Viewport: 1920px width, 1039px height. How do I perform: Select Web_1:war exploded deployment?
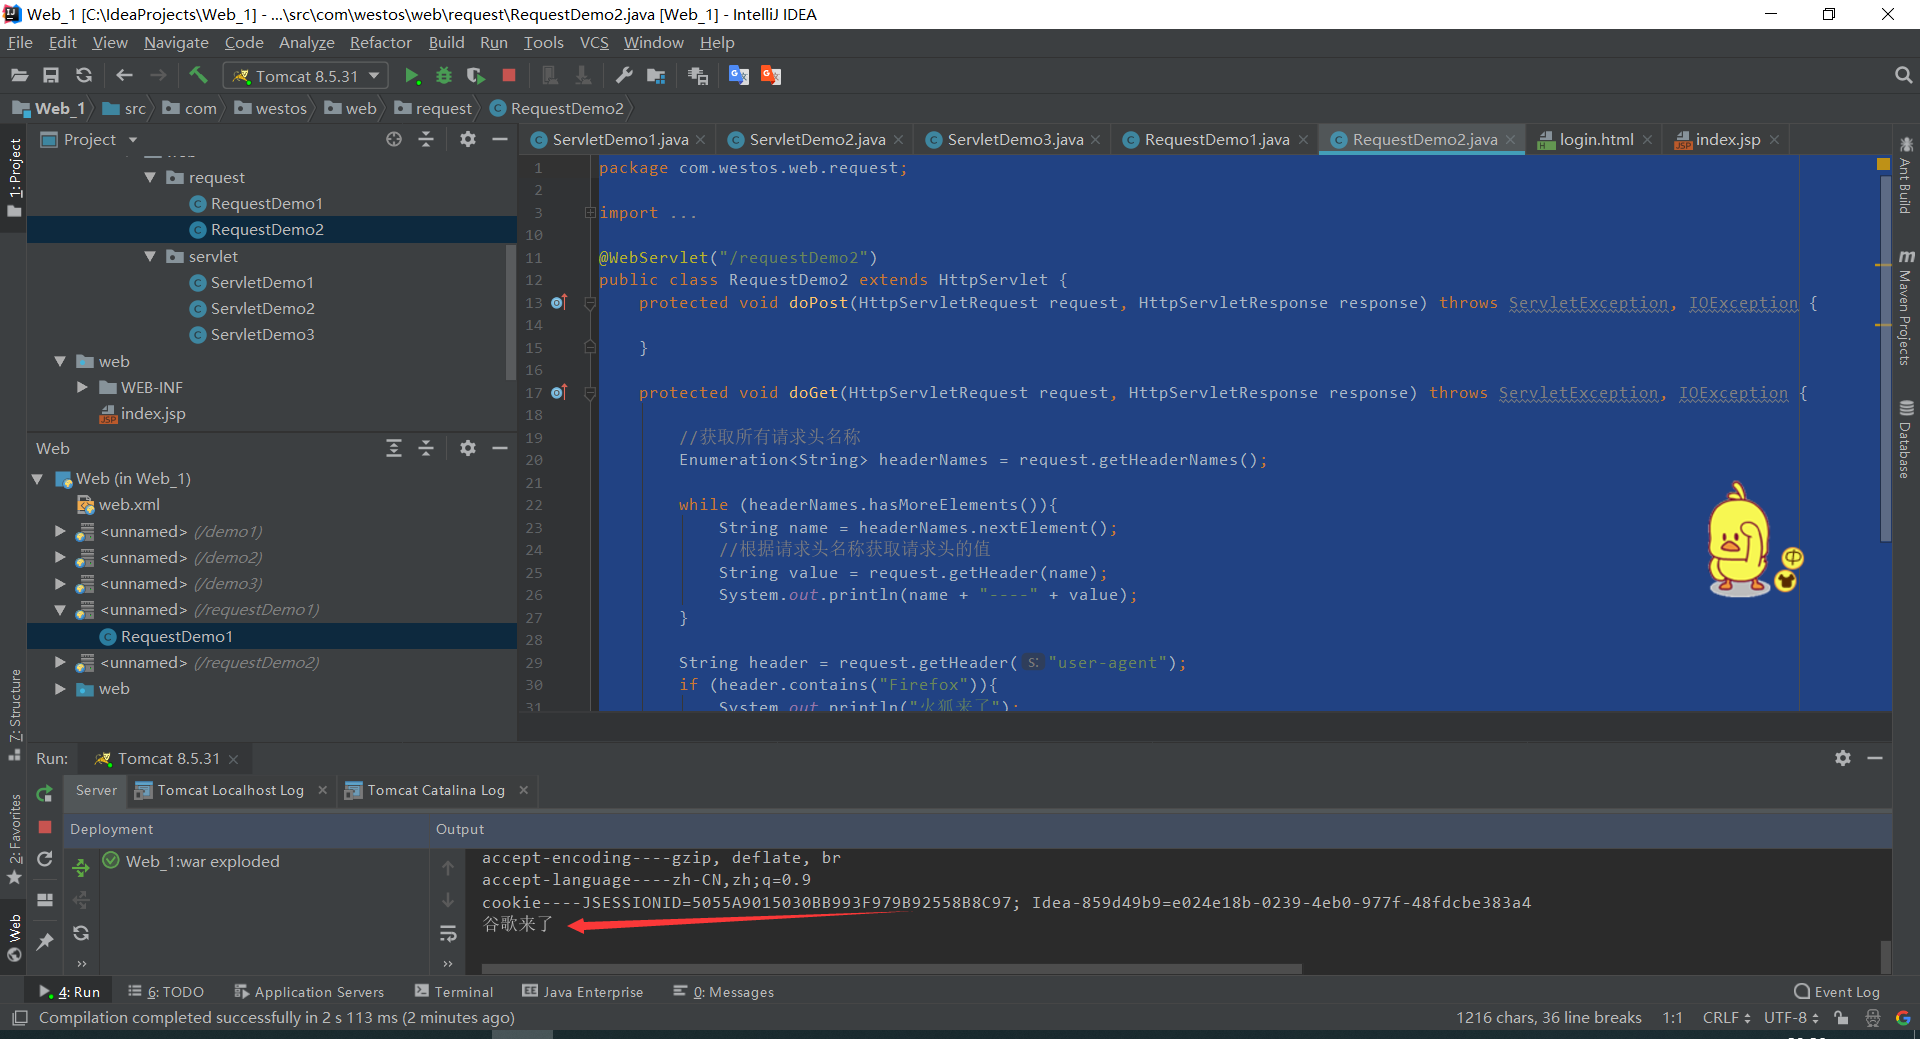pos(192,861)
